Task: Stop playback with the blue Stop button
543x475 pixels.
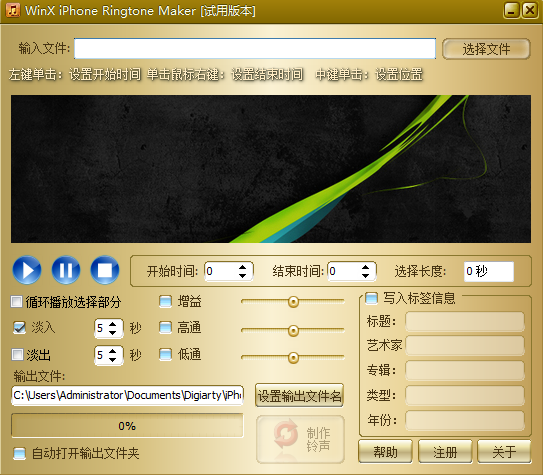Action: (105, 270)
